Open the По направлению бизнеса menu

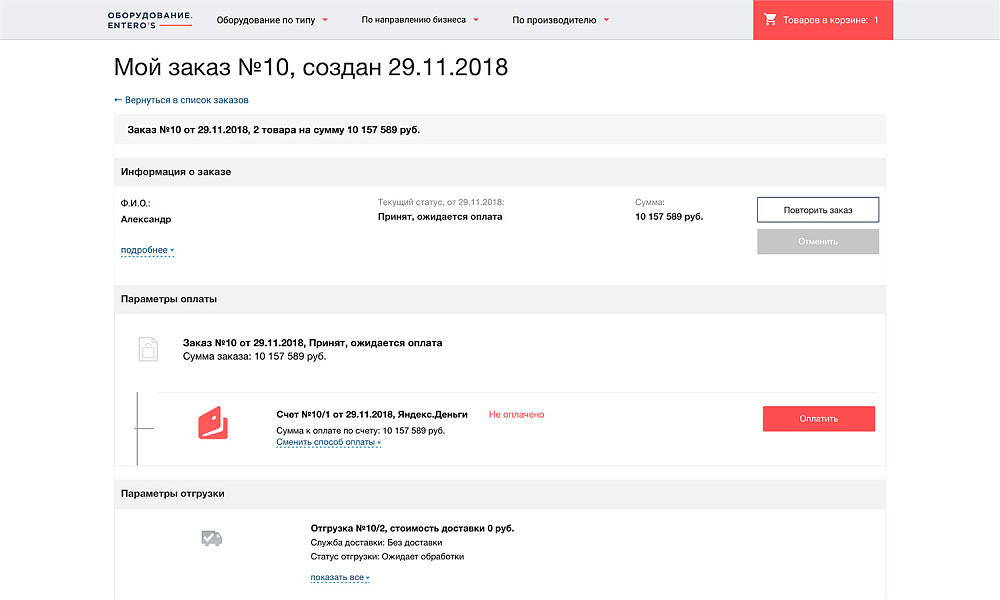[x=414, y=19]
